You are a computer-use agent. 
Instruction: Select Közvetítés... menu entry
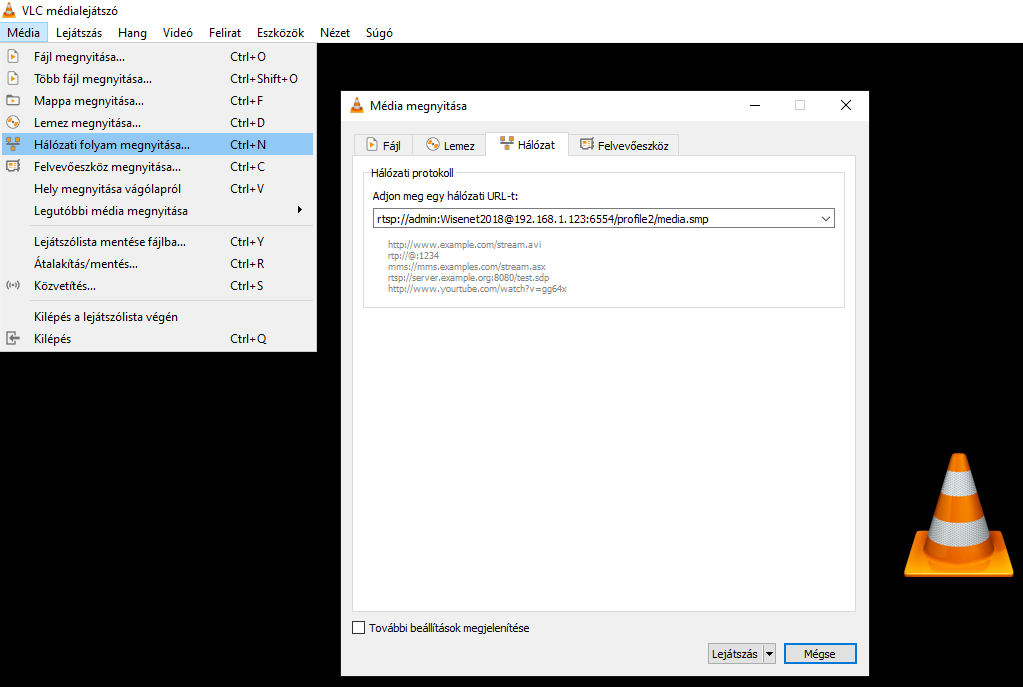coord(158,286)
